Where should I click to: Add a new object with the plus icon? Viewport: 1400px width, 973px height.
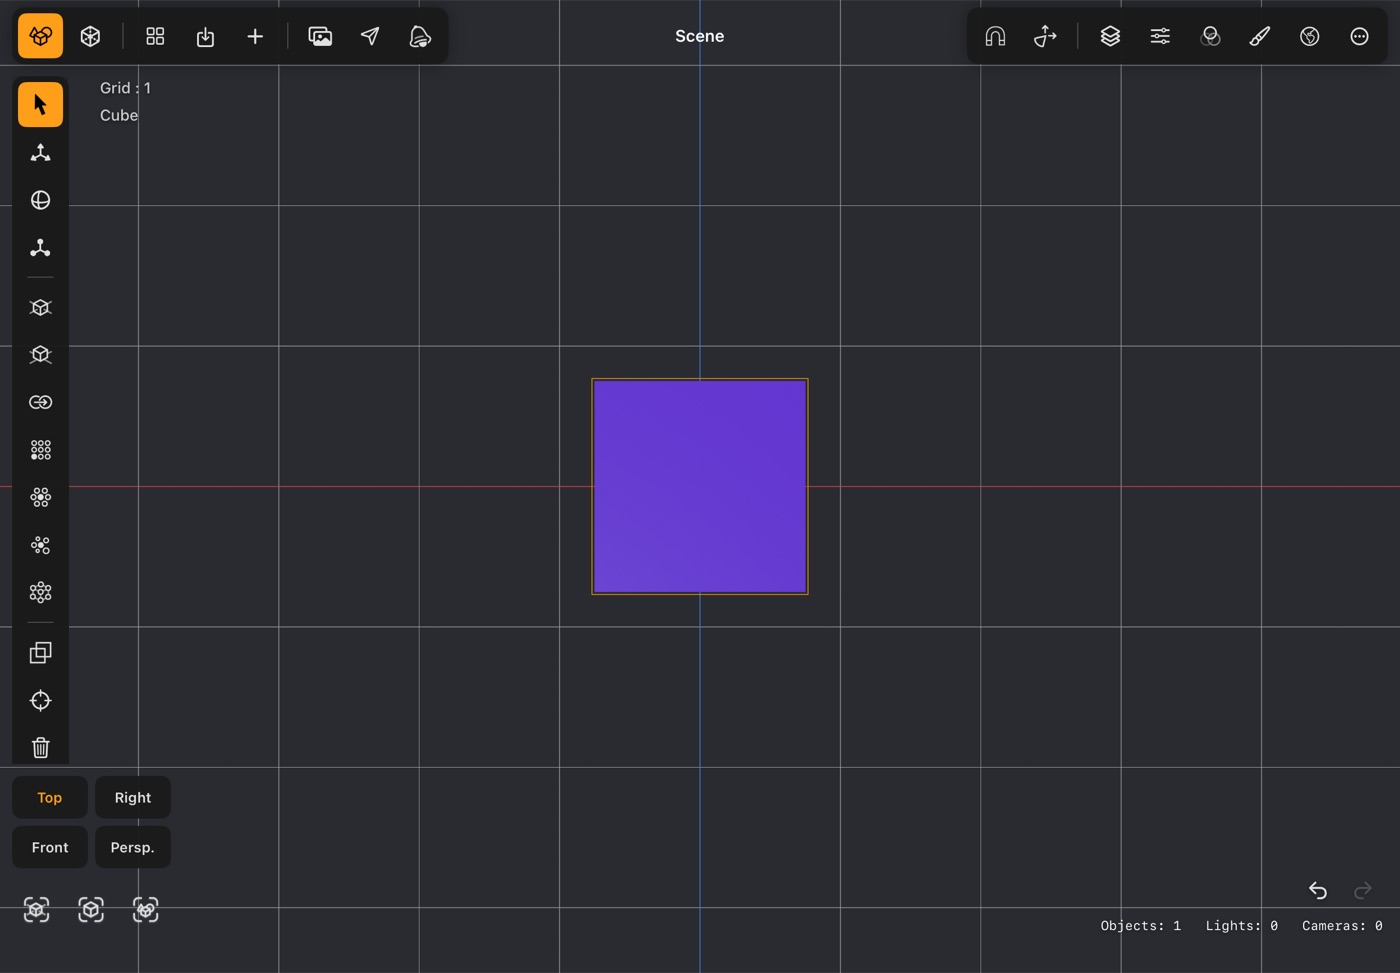pos(255,36)
